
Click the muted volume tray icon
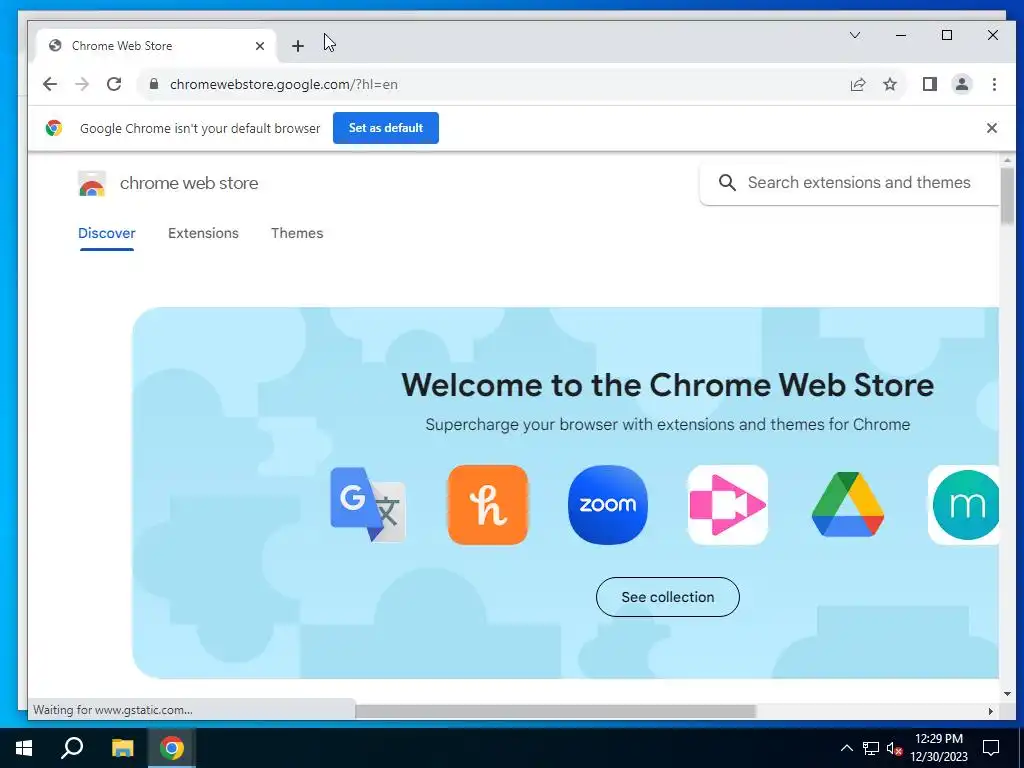[x=894, y=748]
